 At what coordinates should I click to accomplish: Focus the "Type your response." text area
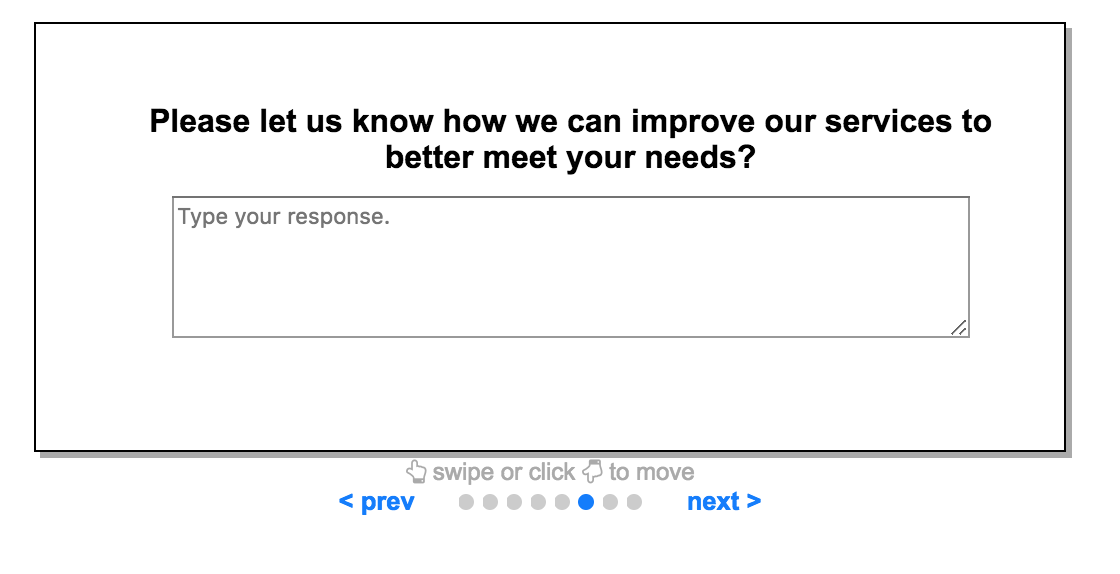coord(571,266)
